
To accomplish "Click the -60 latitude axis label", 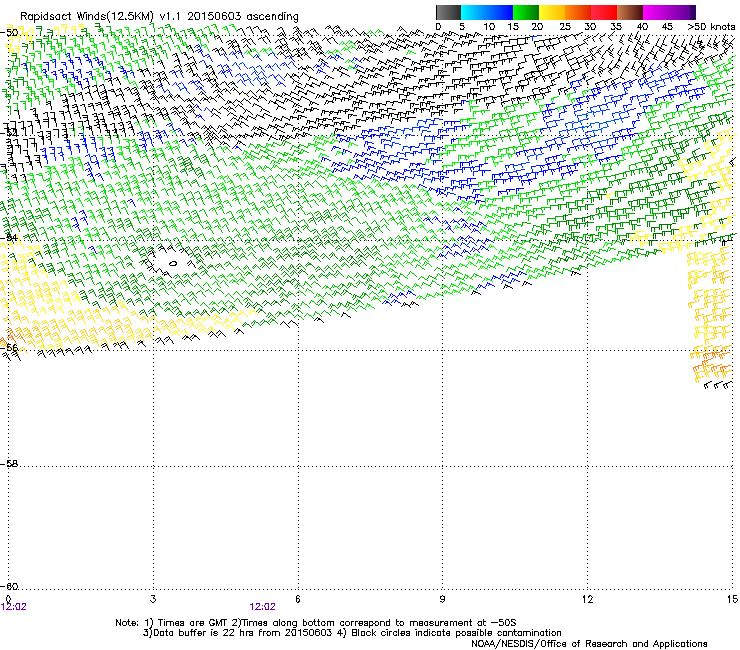I will click(x=9, y=586).
